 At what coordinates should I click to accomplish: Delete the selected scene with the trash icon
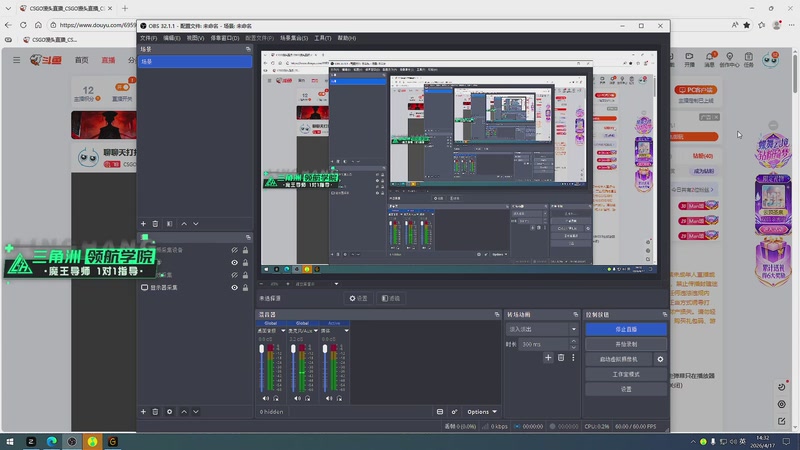pos(156,223)
